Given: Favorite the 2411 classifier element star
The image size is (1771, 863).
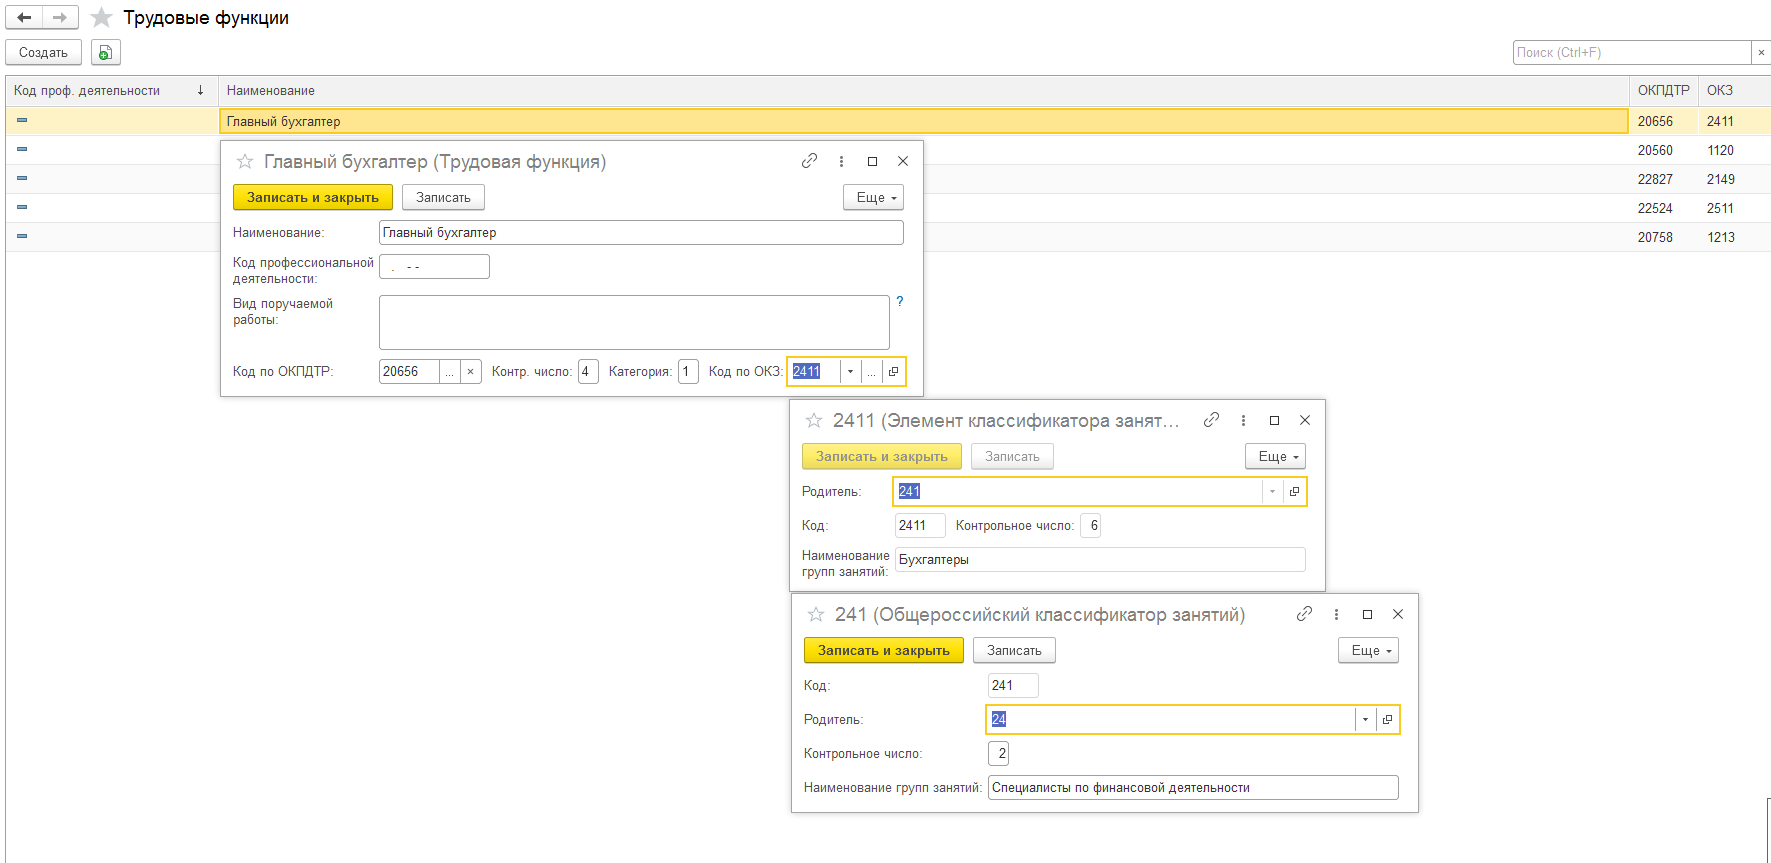Looking at the screenshot, I should (x=814, y=421).
